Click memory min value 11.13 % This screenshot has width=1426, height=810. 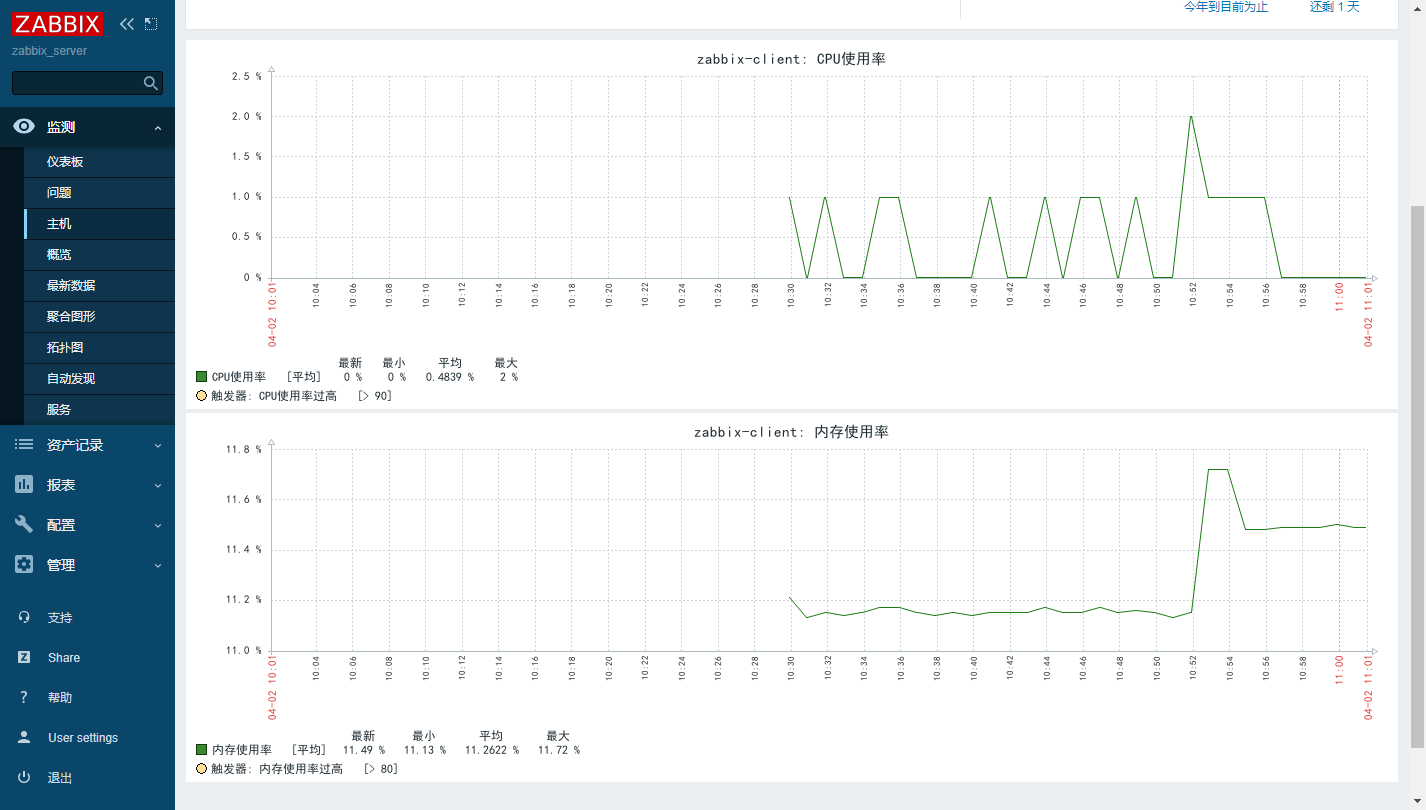425,750
